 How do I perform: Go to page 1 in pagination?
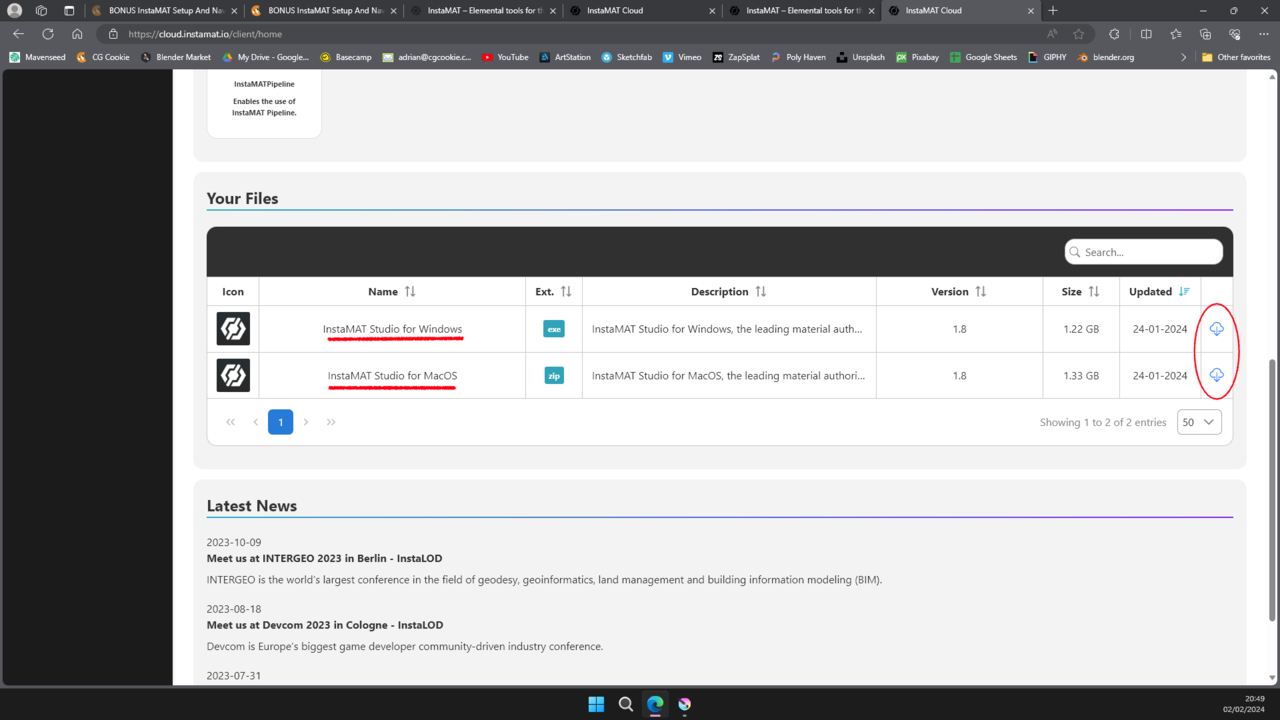pyautogui.click(x=280, y=422)
